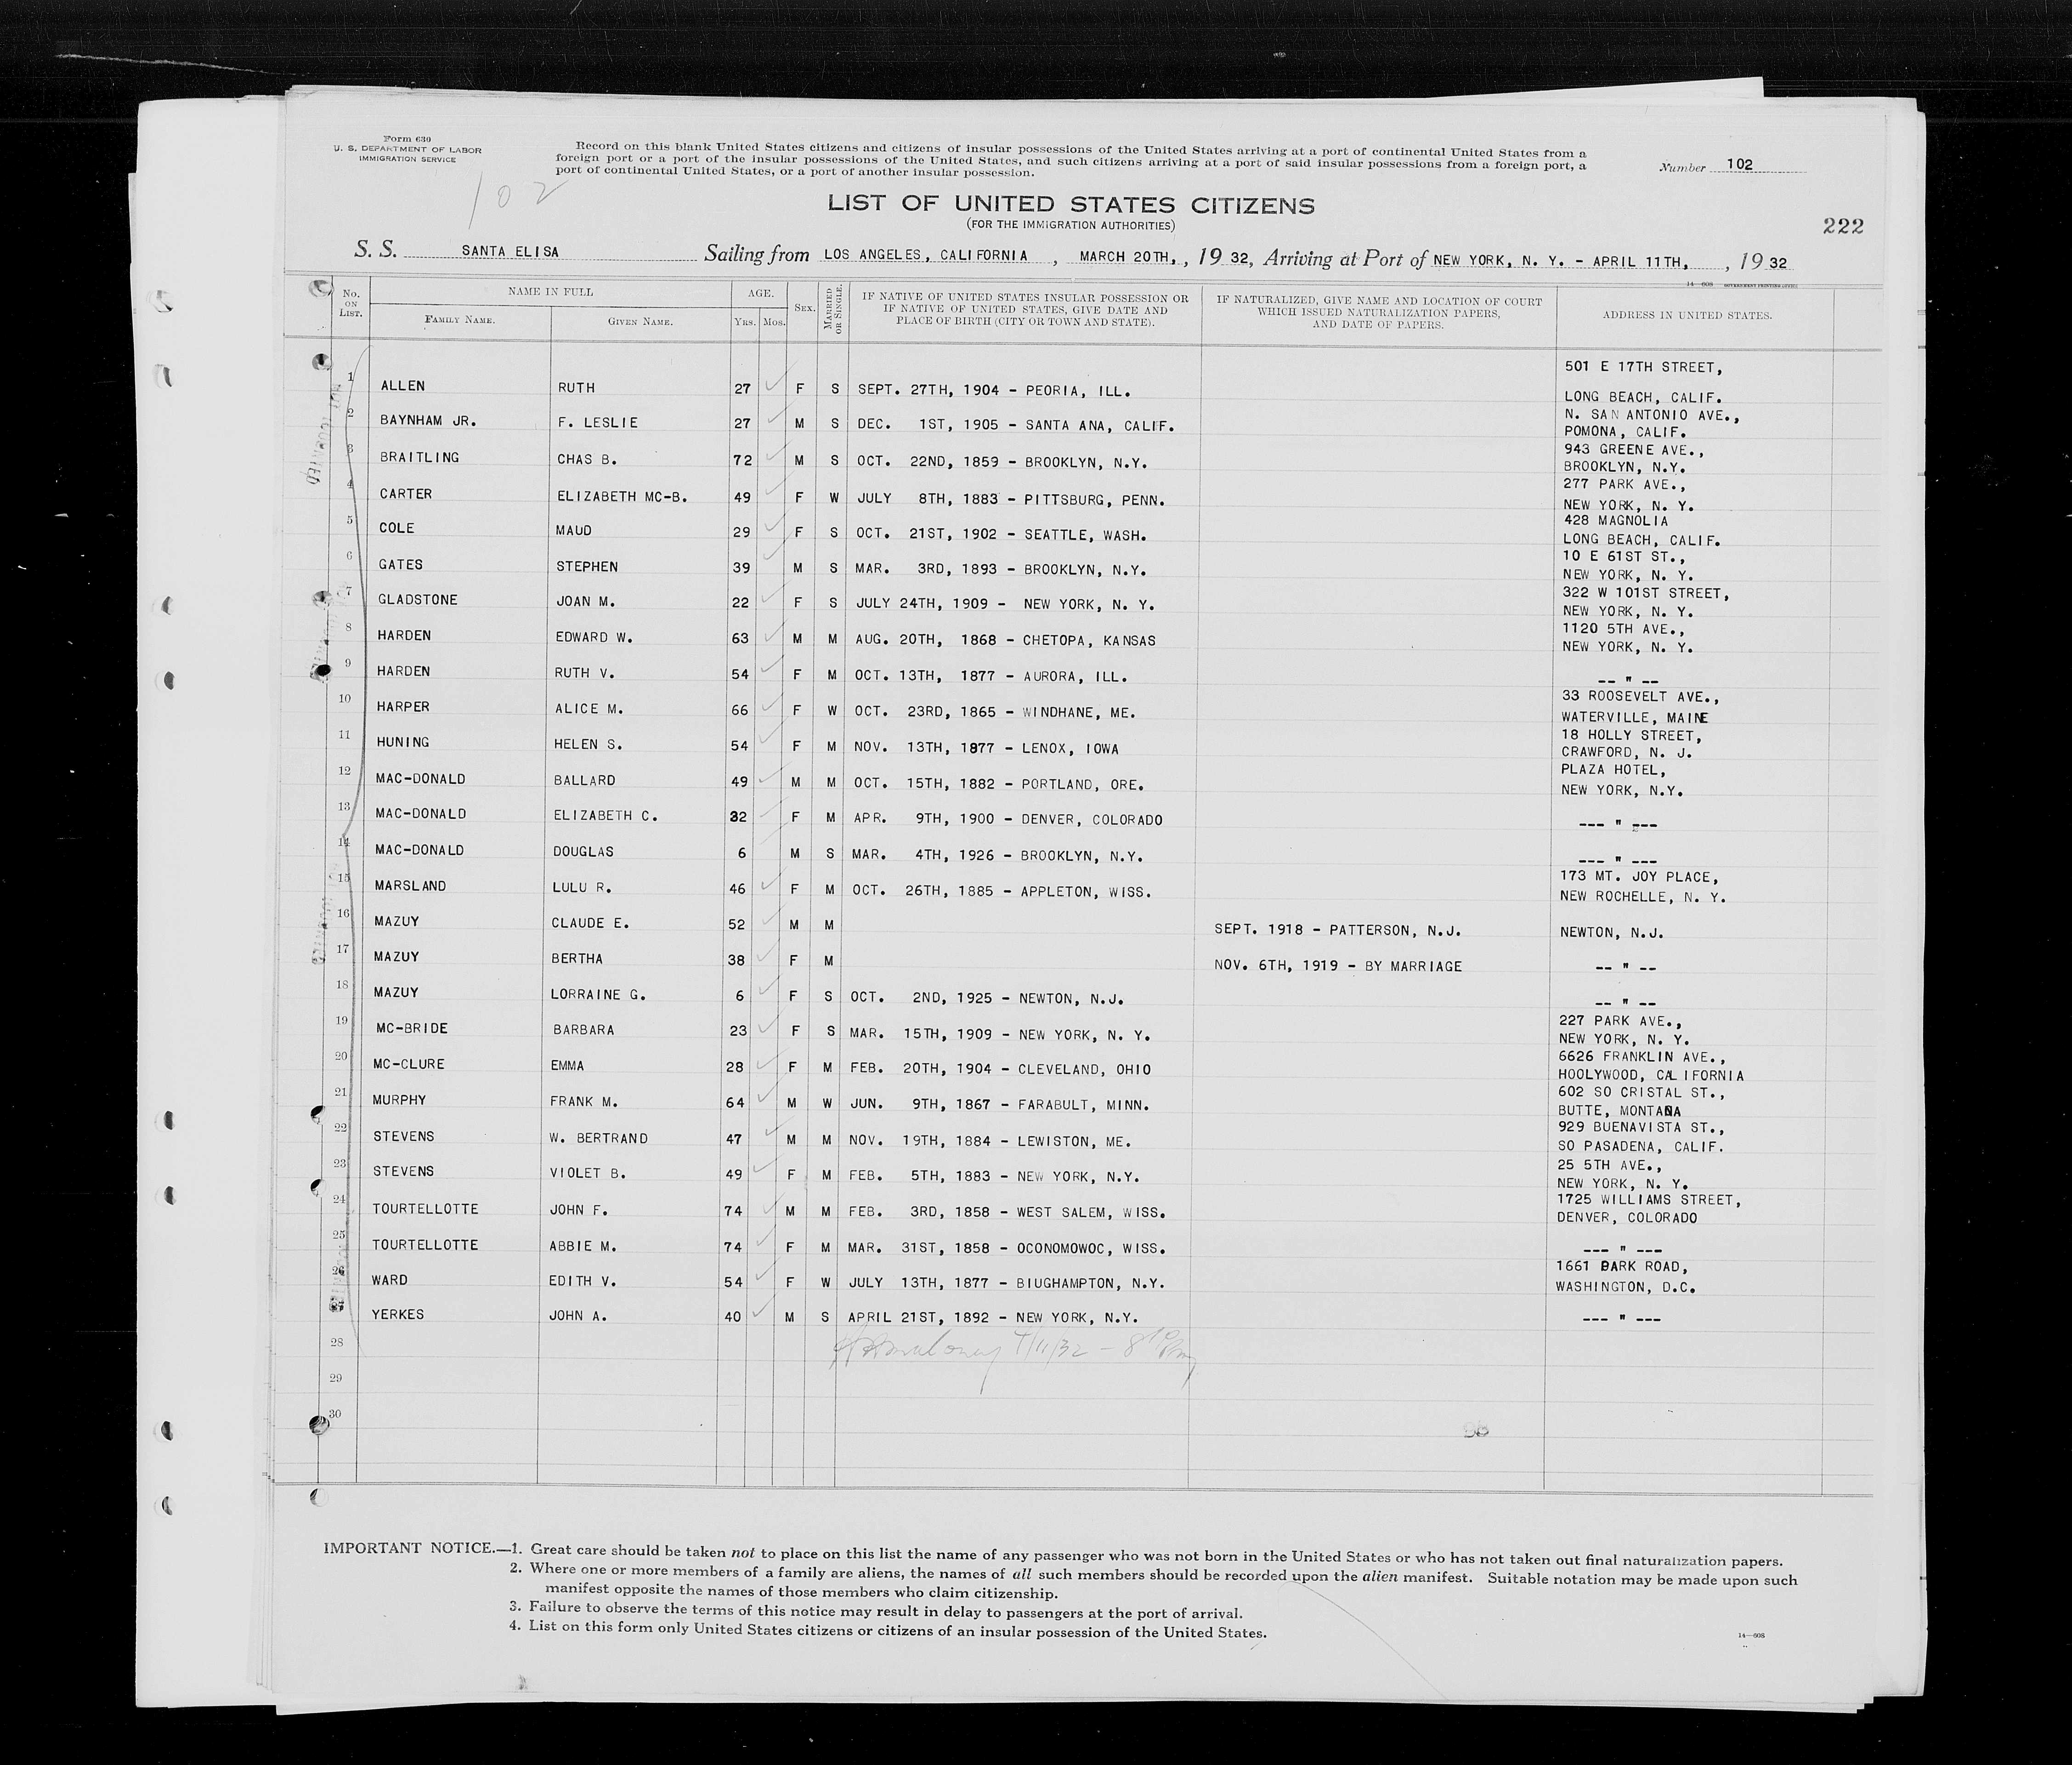
Task: Select address 'WASHINGTON, D.C.'
Action: click(1626, 1288)
